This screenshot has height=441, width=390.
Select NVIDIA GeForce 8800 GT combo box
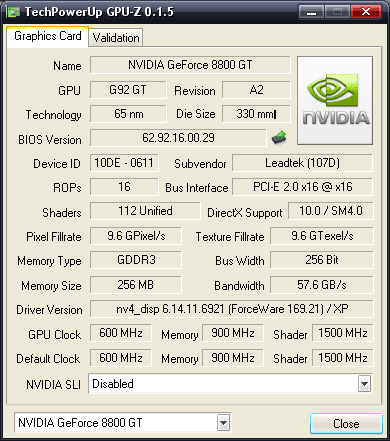pos(122,423)
